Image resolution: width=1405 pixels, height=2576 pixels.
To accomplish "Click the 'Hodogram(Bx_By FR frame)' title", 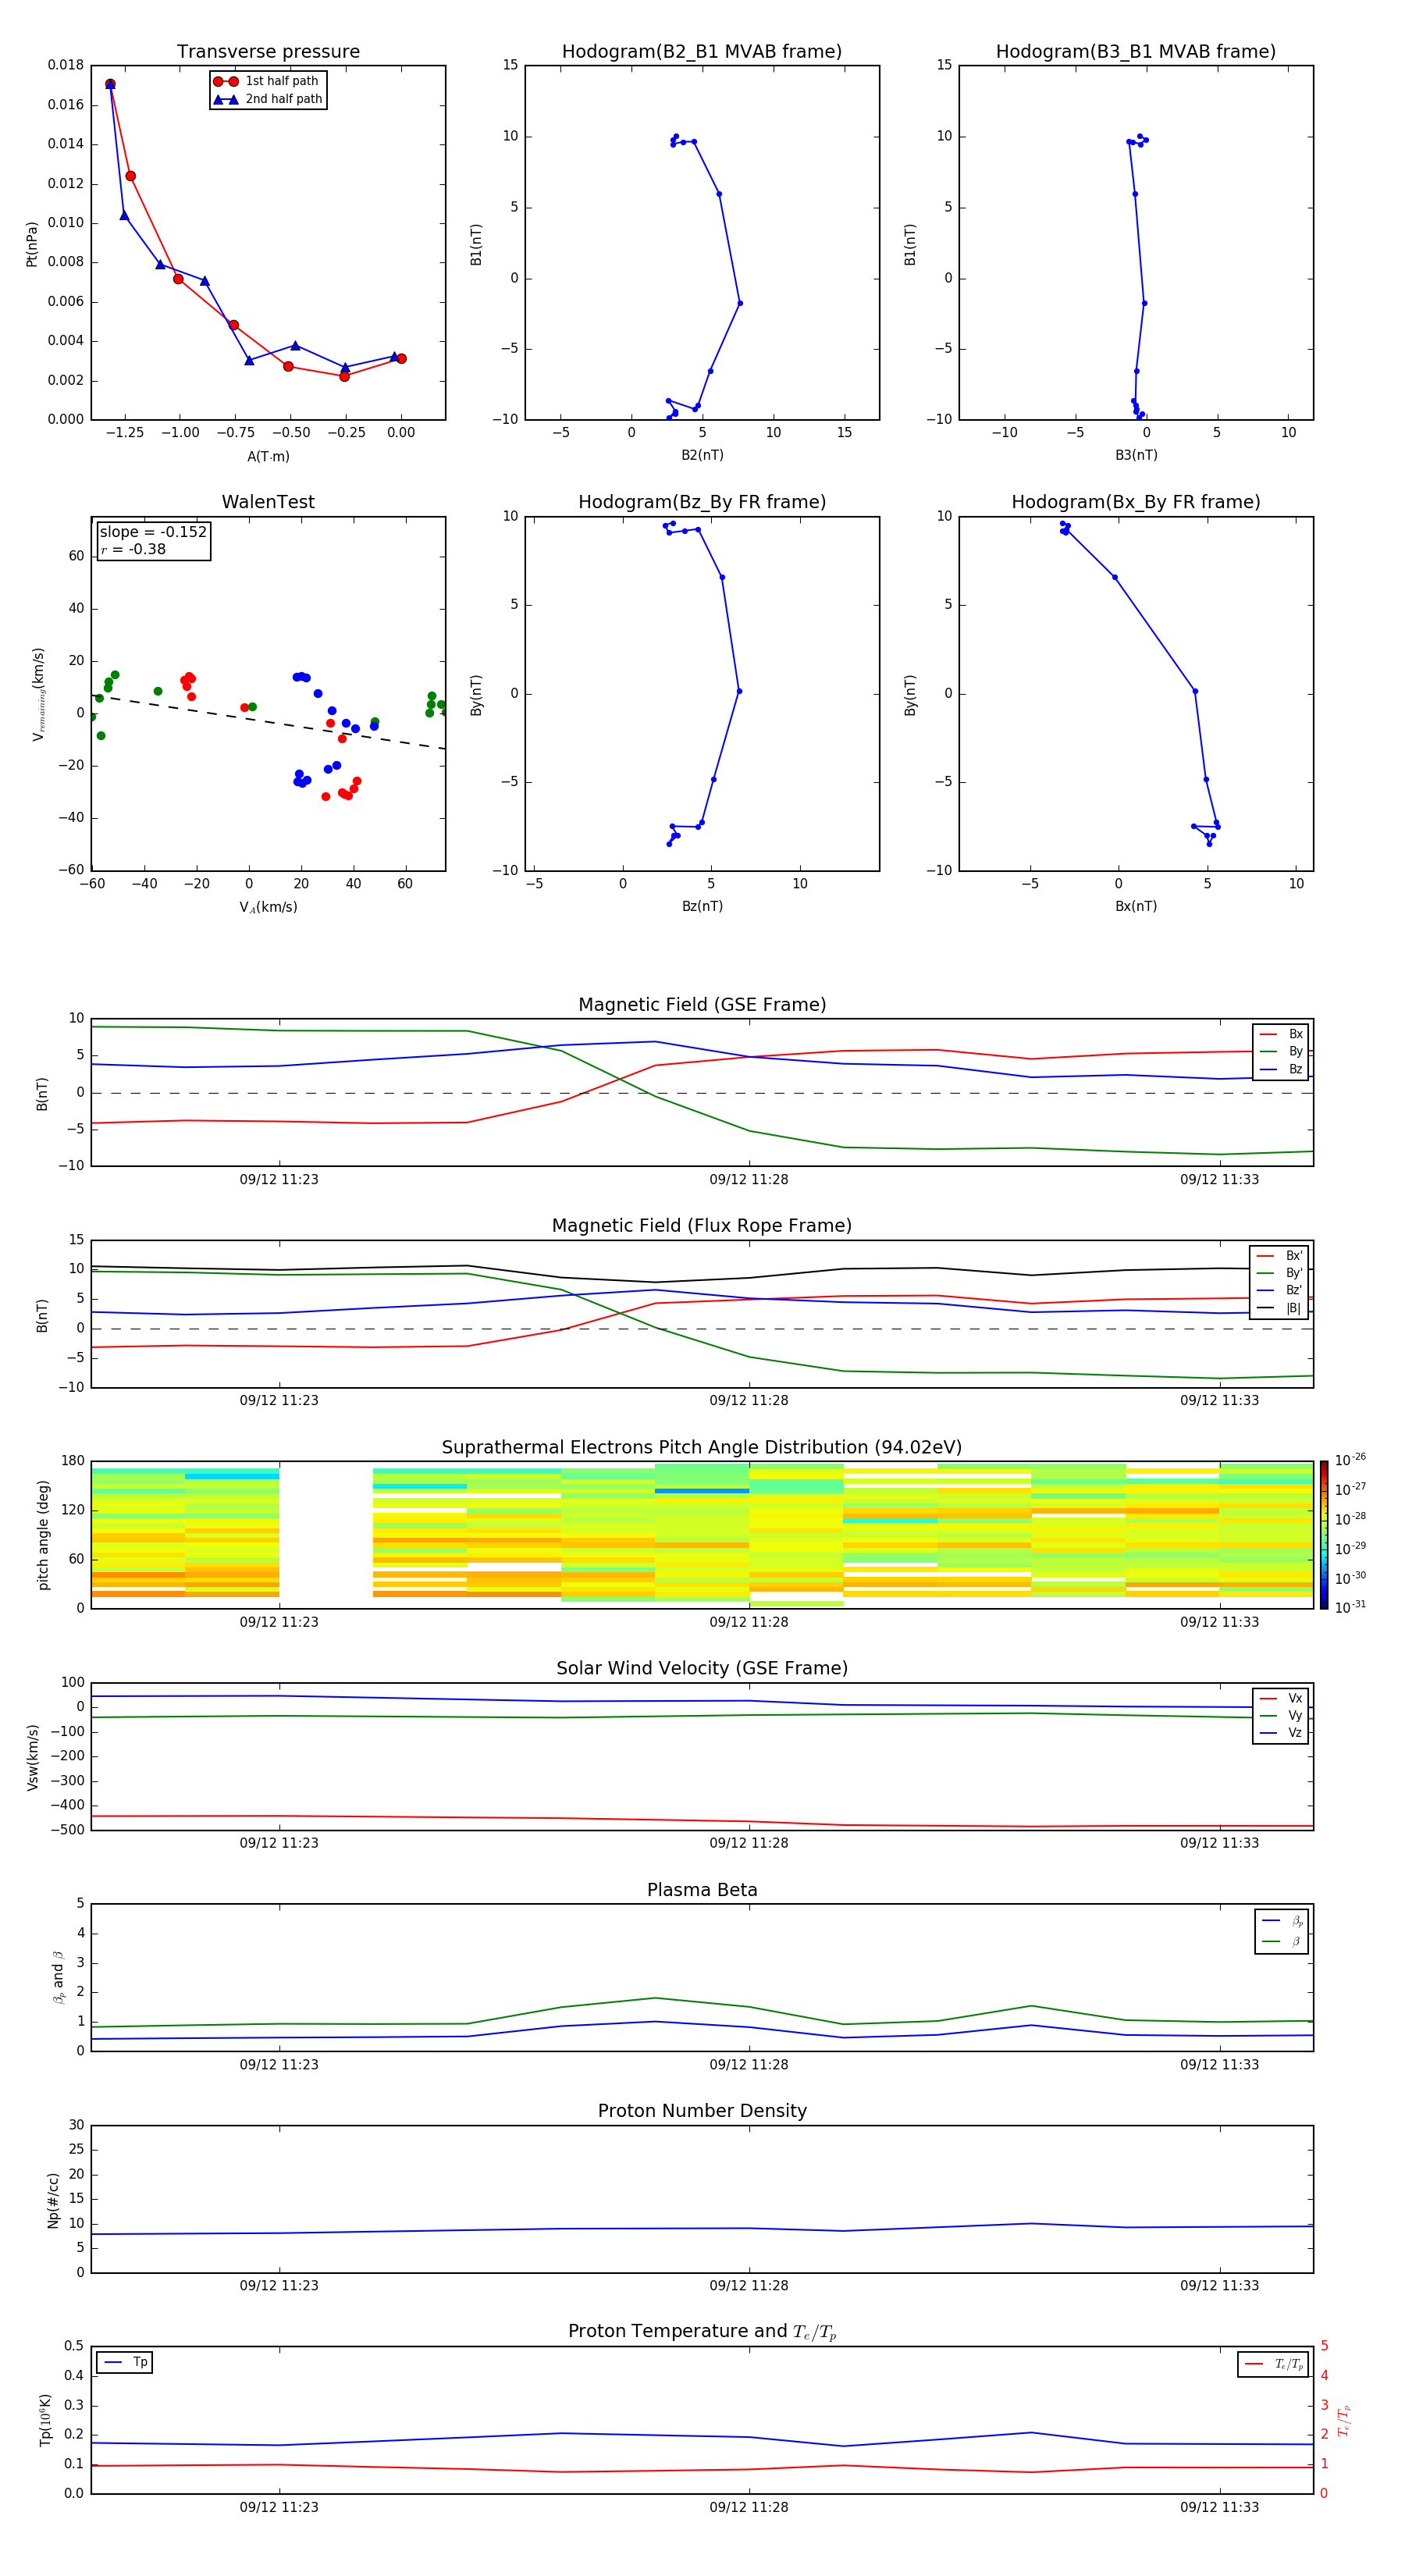I will point(1136,502).
